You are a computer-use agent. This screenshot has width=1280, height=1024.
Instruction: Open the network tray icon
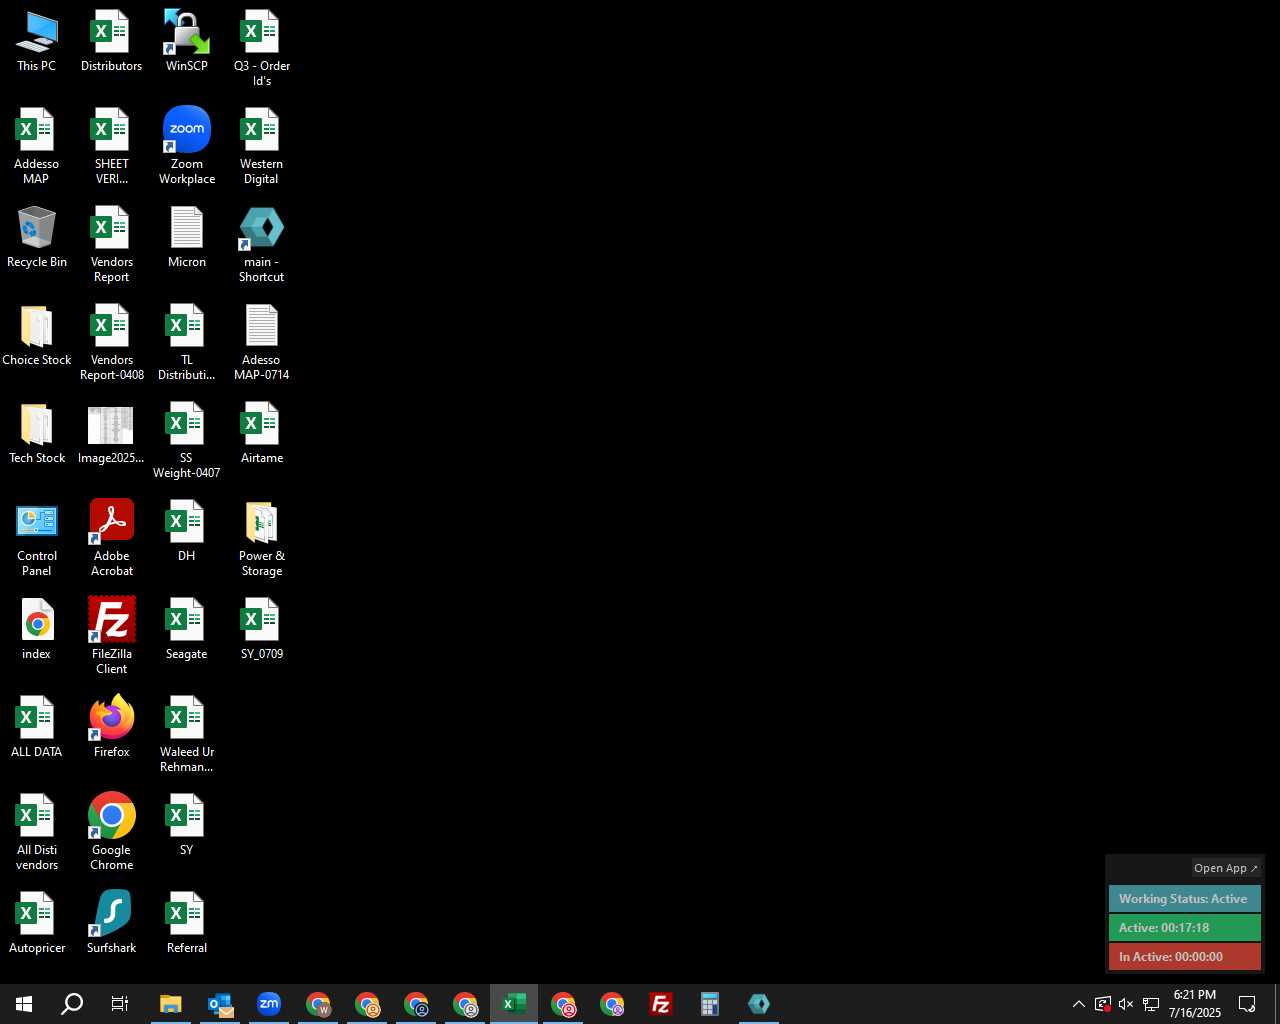[x=1151, y=1004]
